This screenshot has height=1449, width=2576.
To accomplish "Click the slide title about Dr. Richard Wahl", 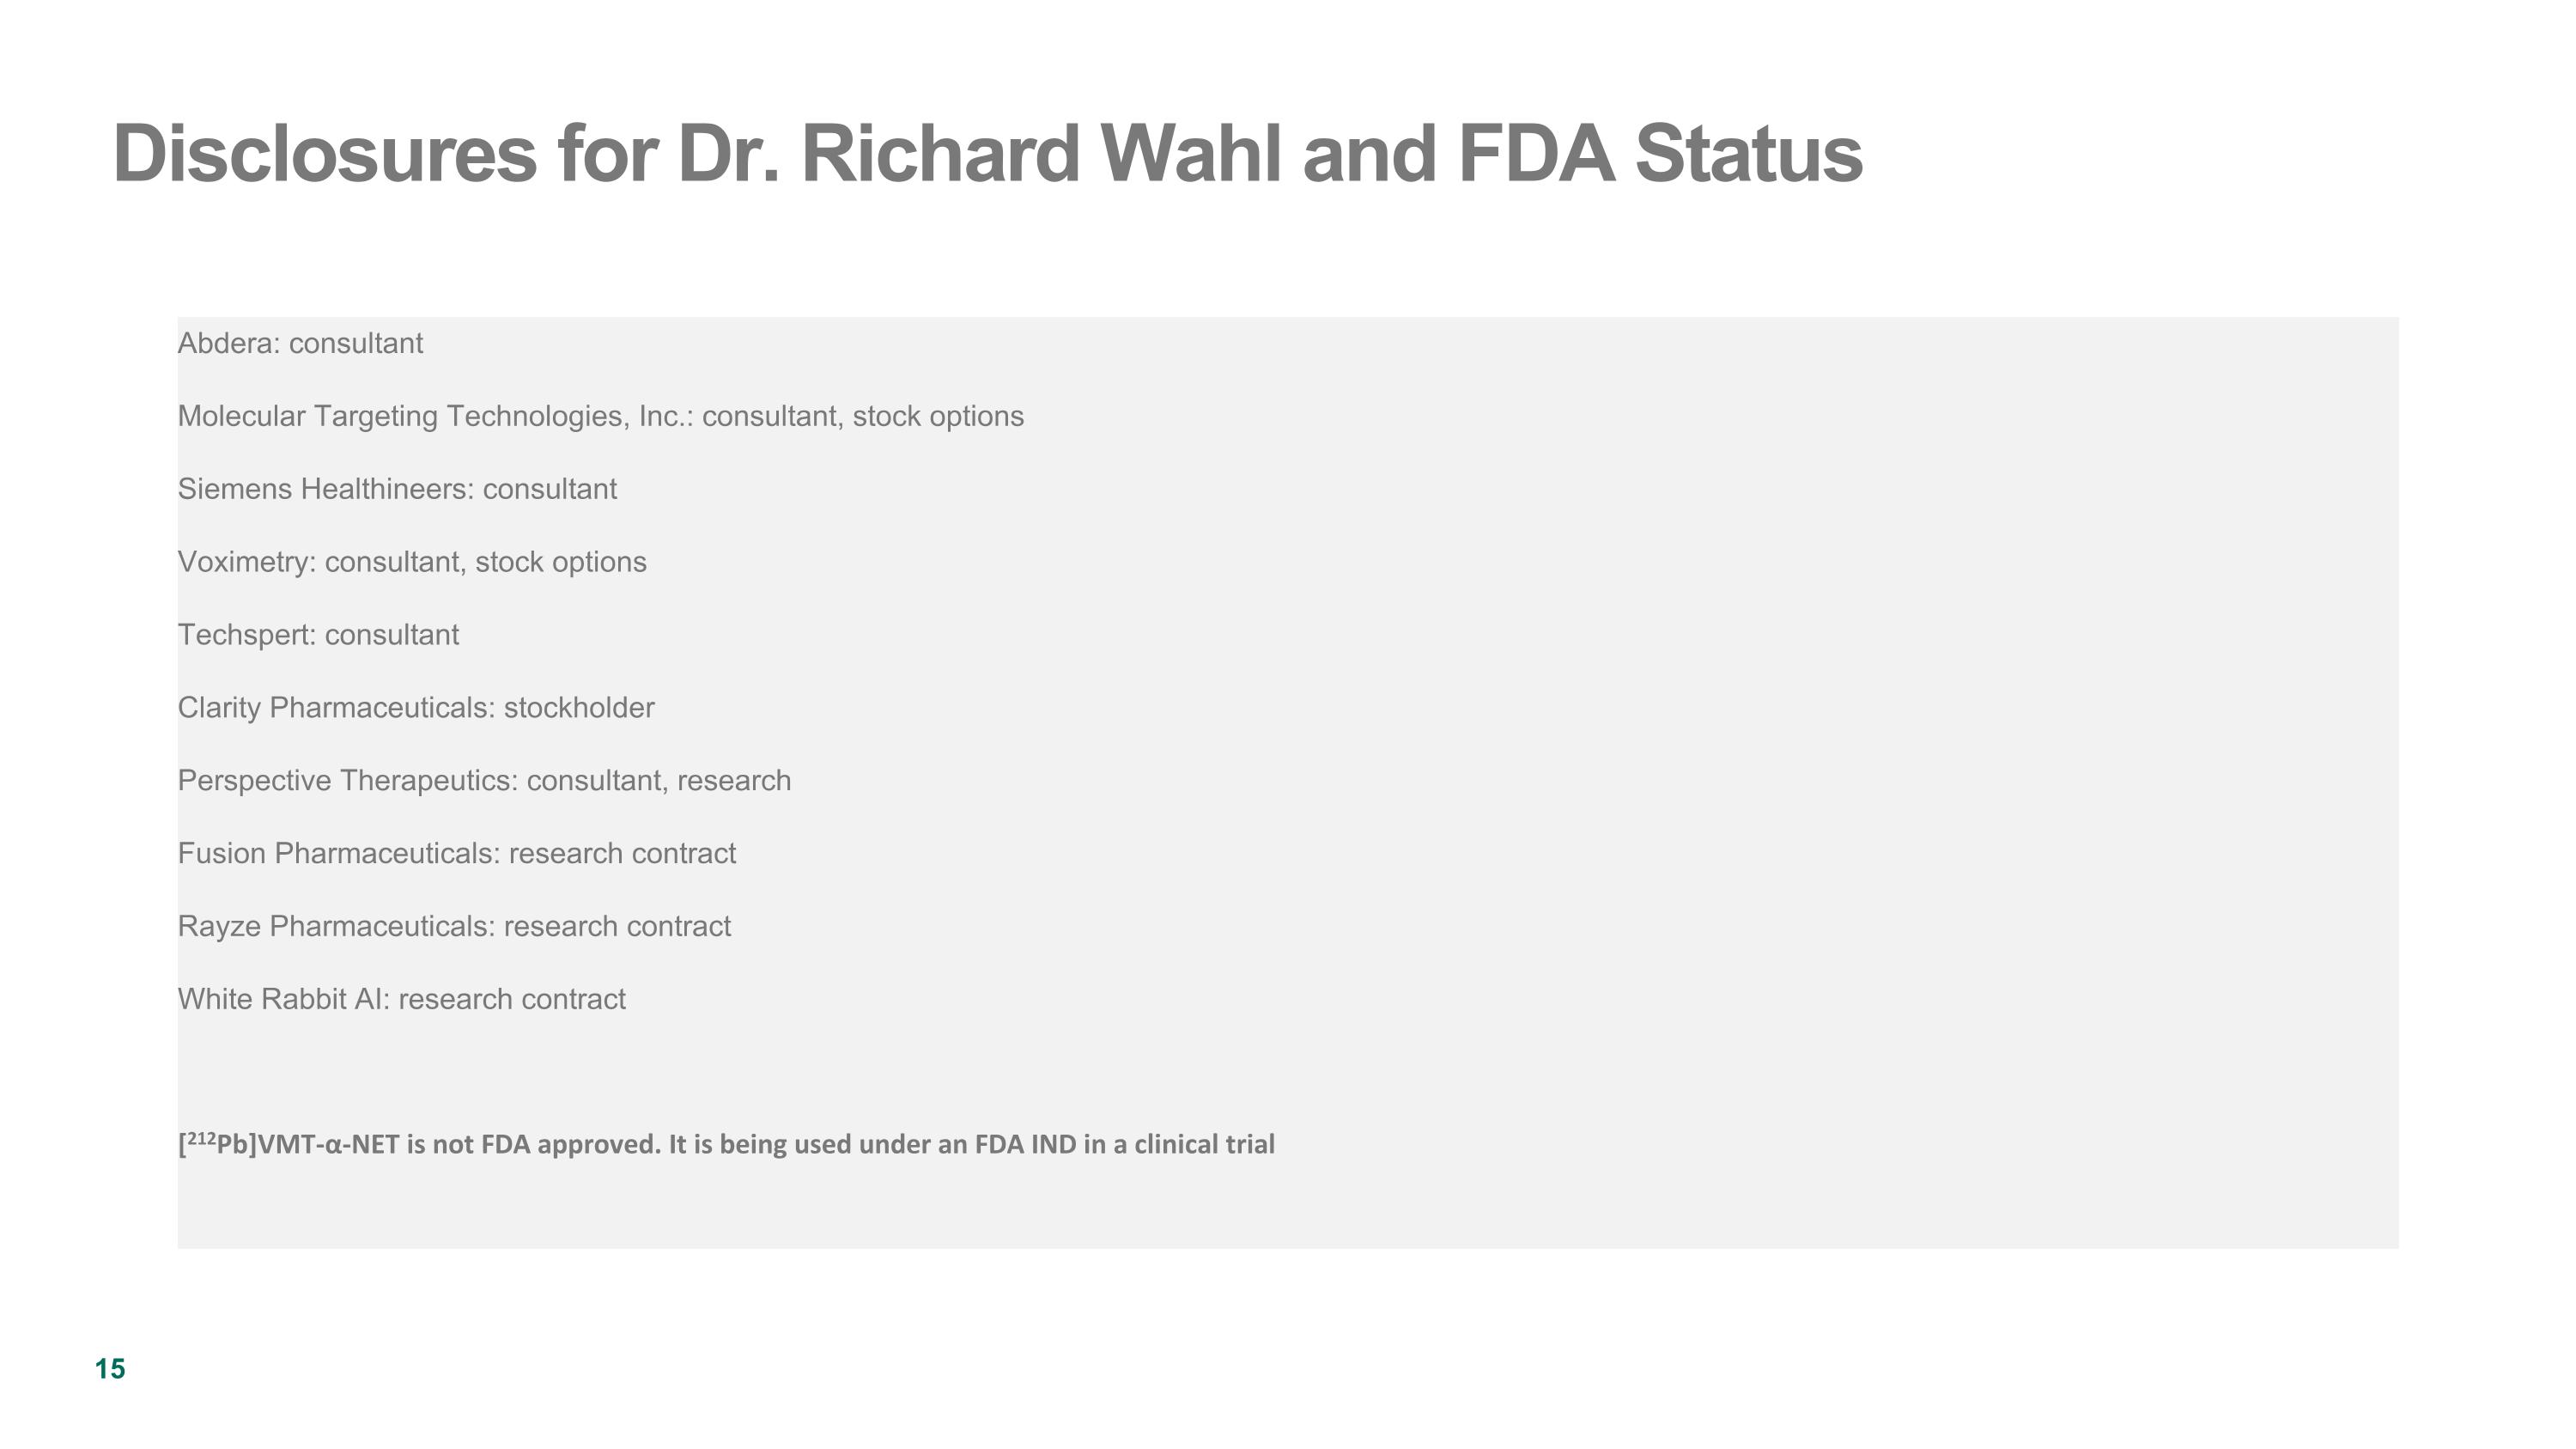I will coord(987,154).
